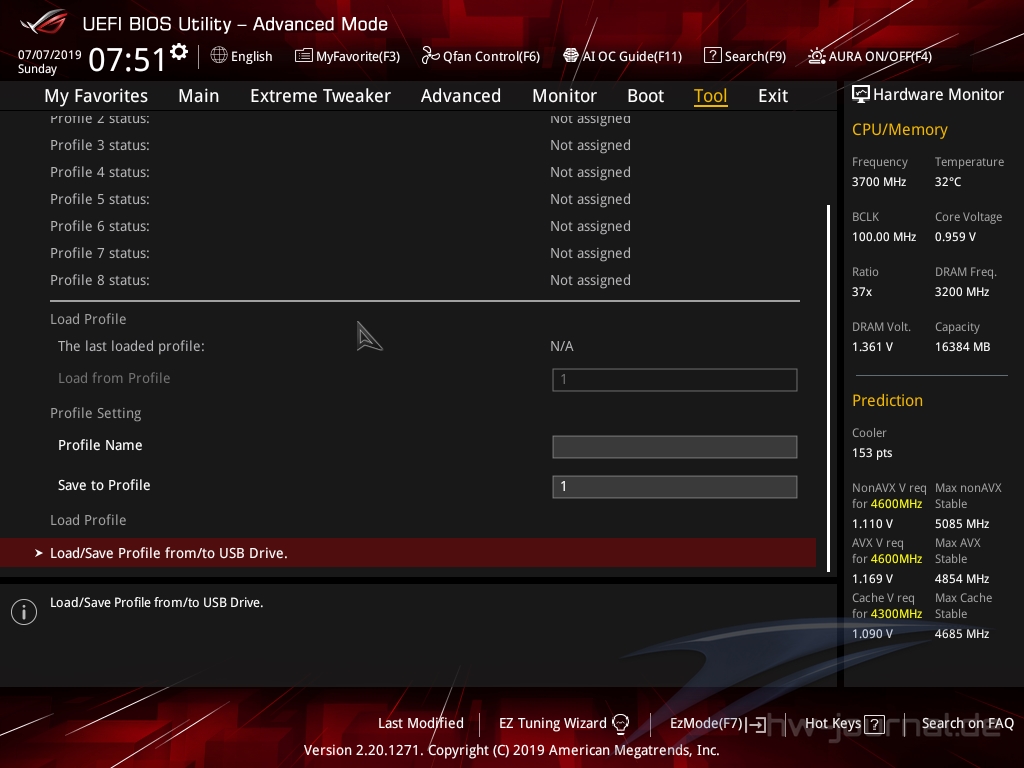Click the 5085 MHz Max nonAVX value
1024x768 pixels.
pos(961,524)
